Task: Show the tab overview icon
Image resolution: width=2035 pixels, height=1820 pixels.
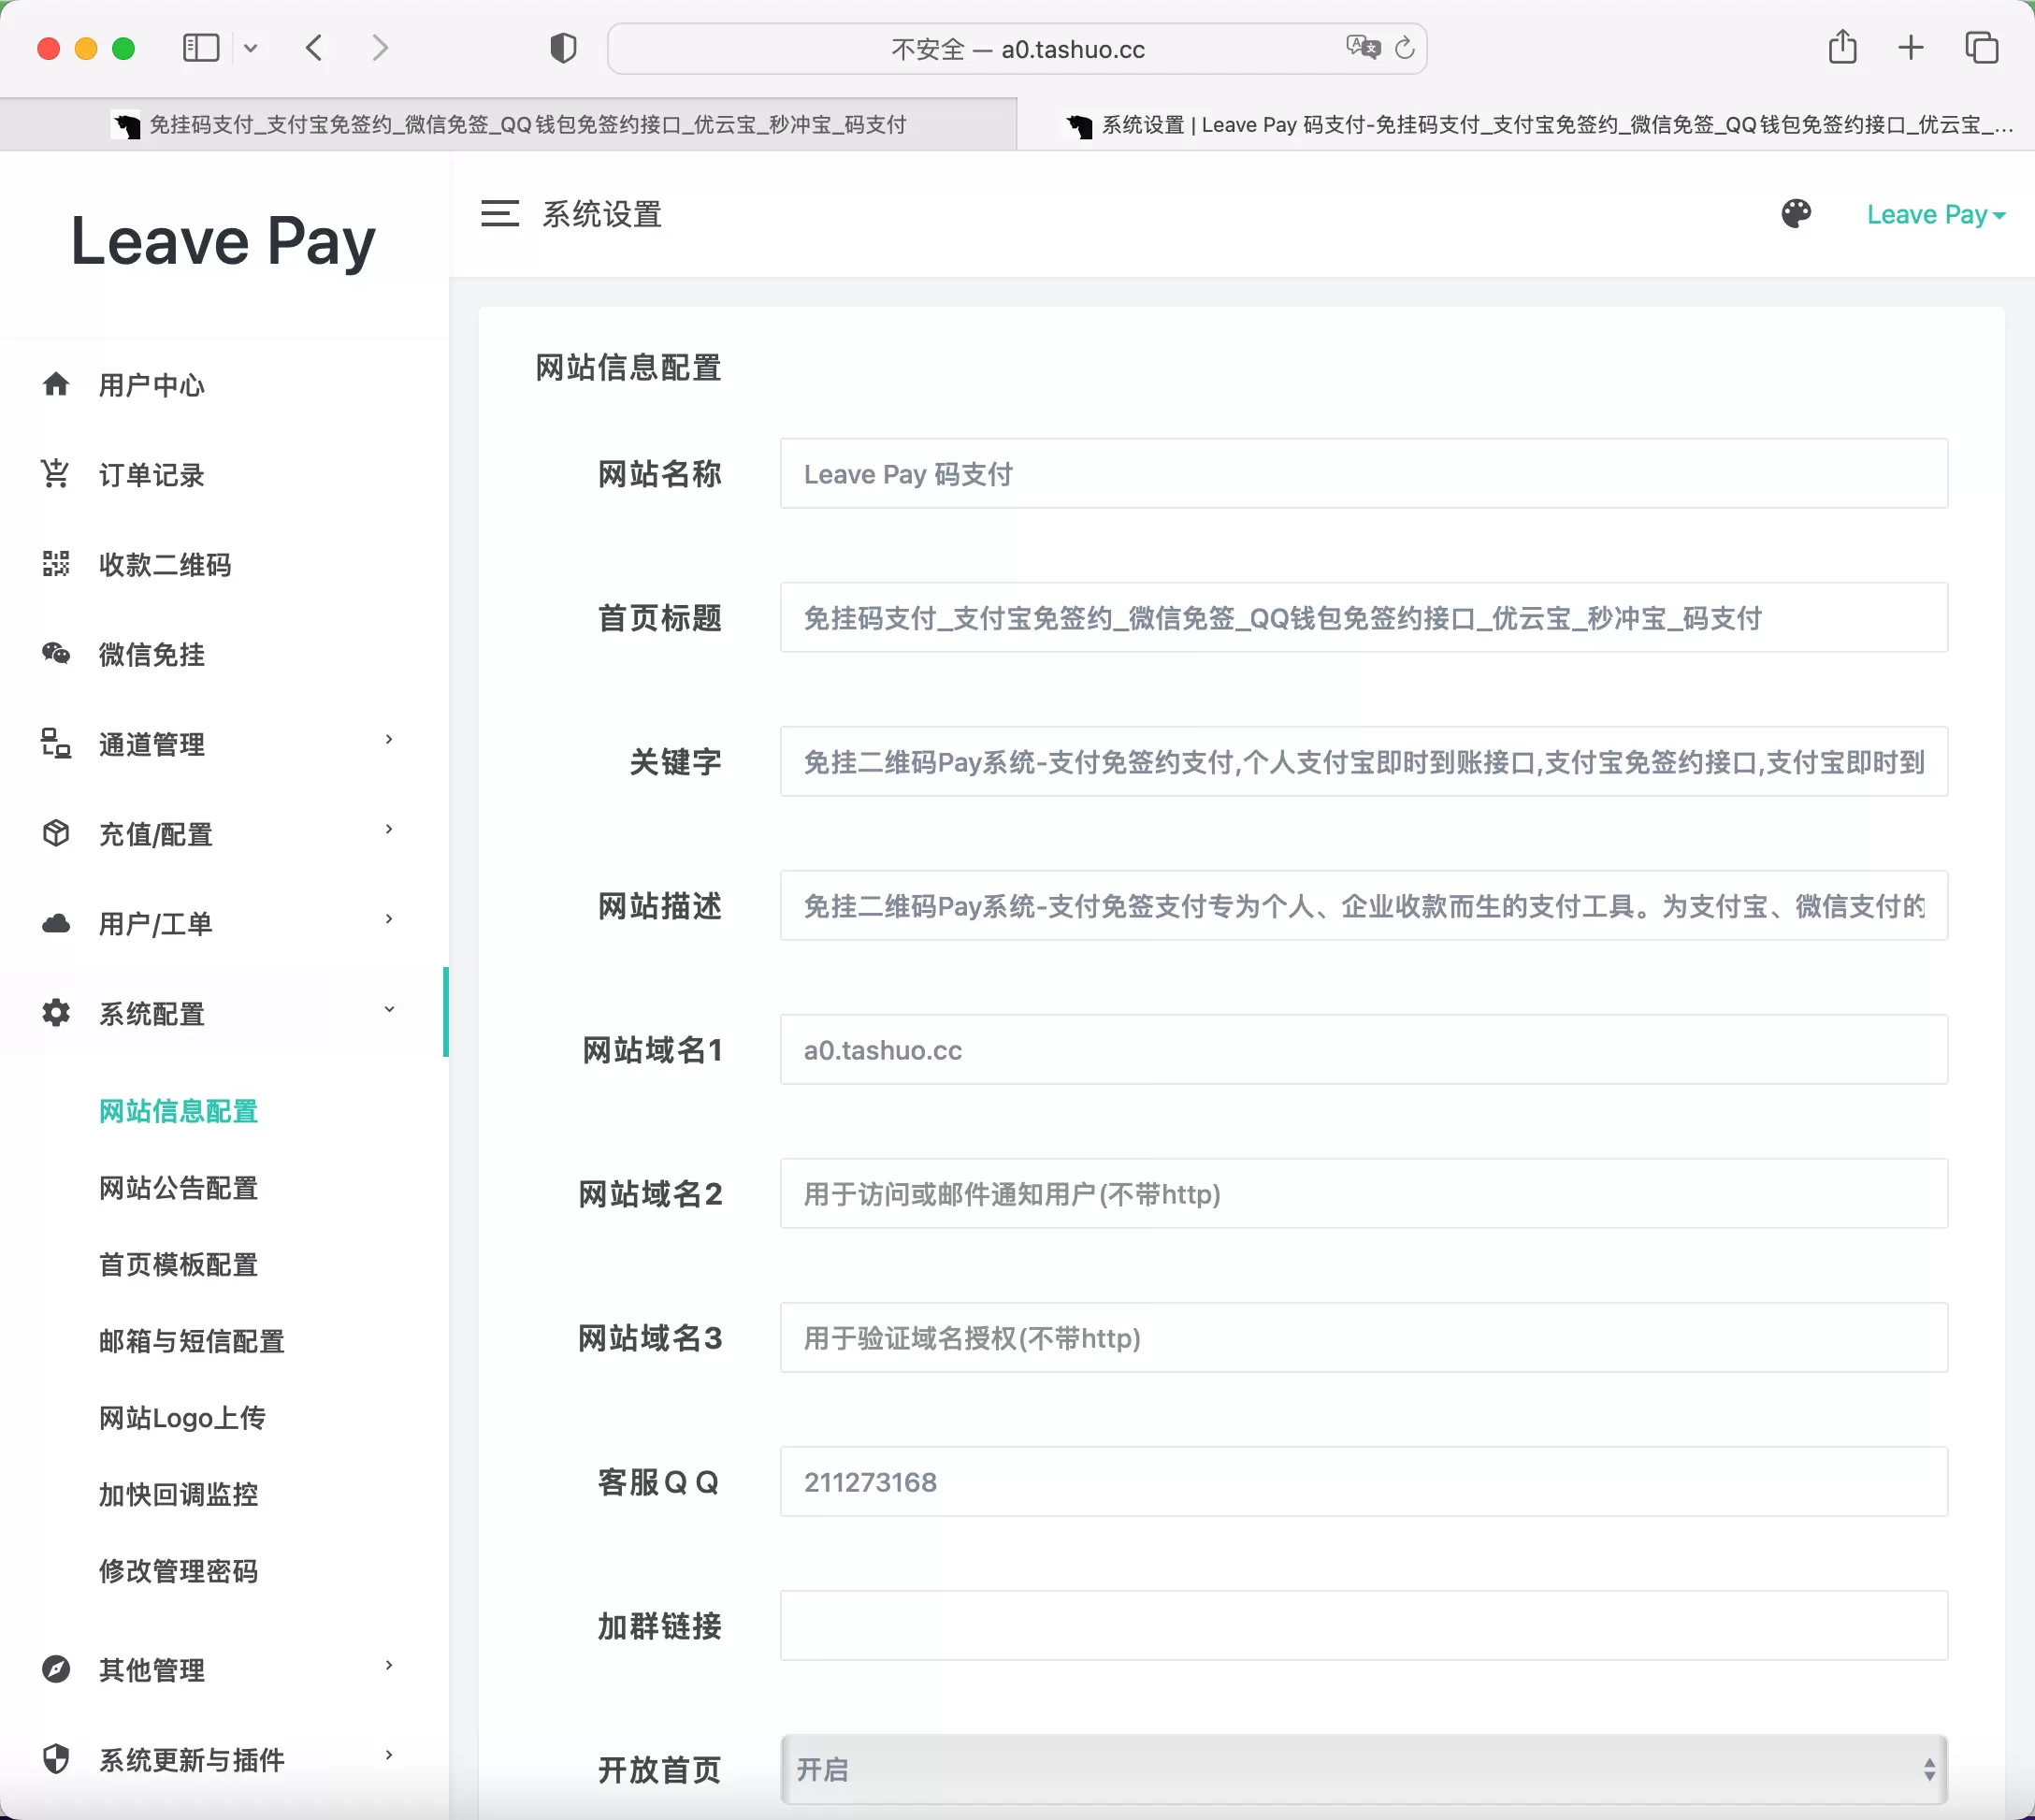Action: tap(1981, 48)
